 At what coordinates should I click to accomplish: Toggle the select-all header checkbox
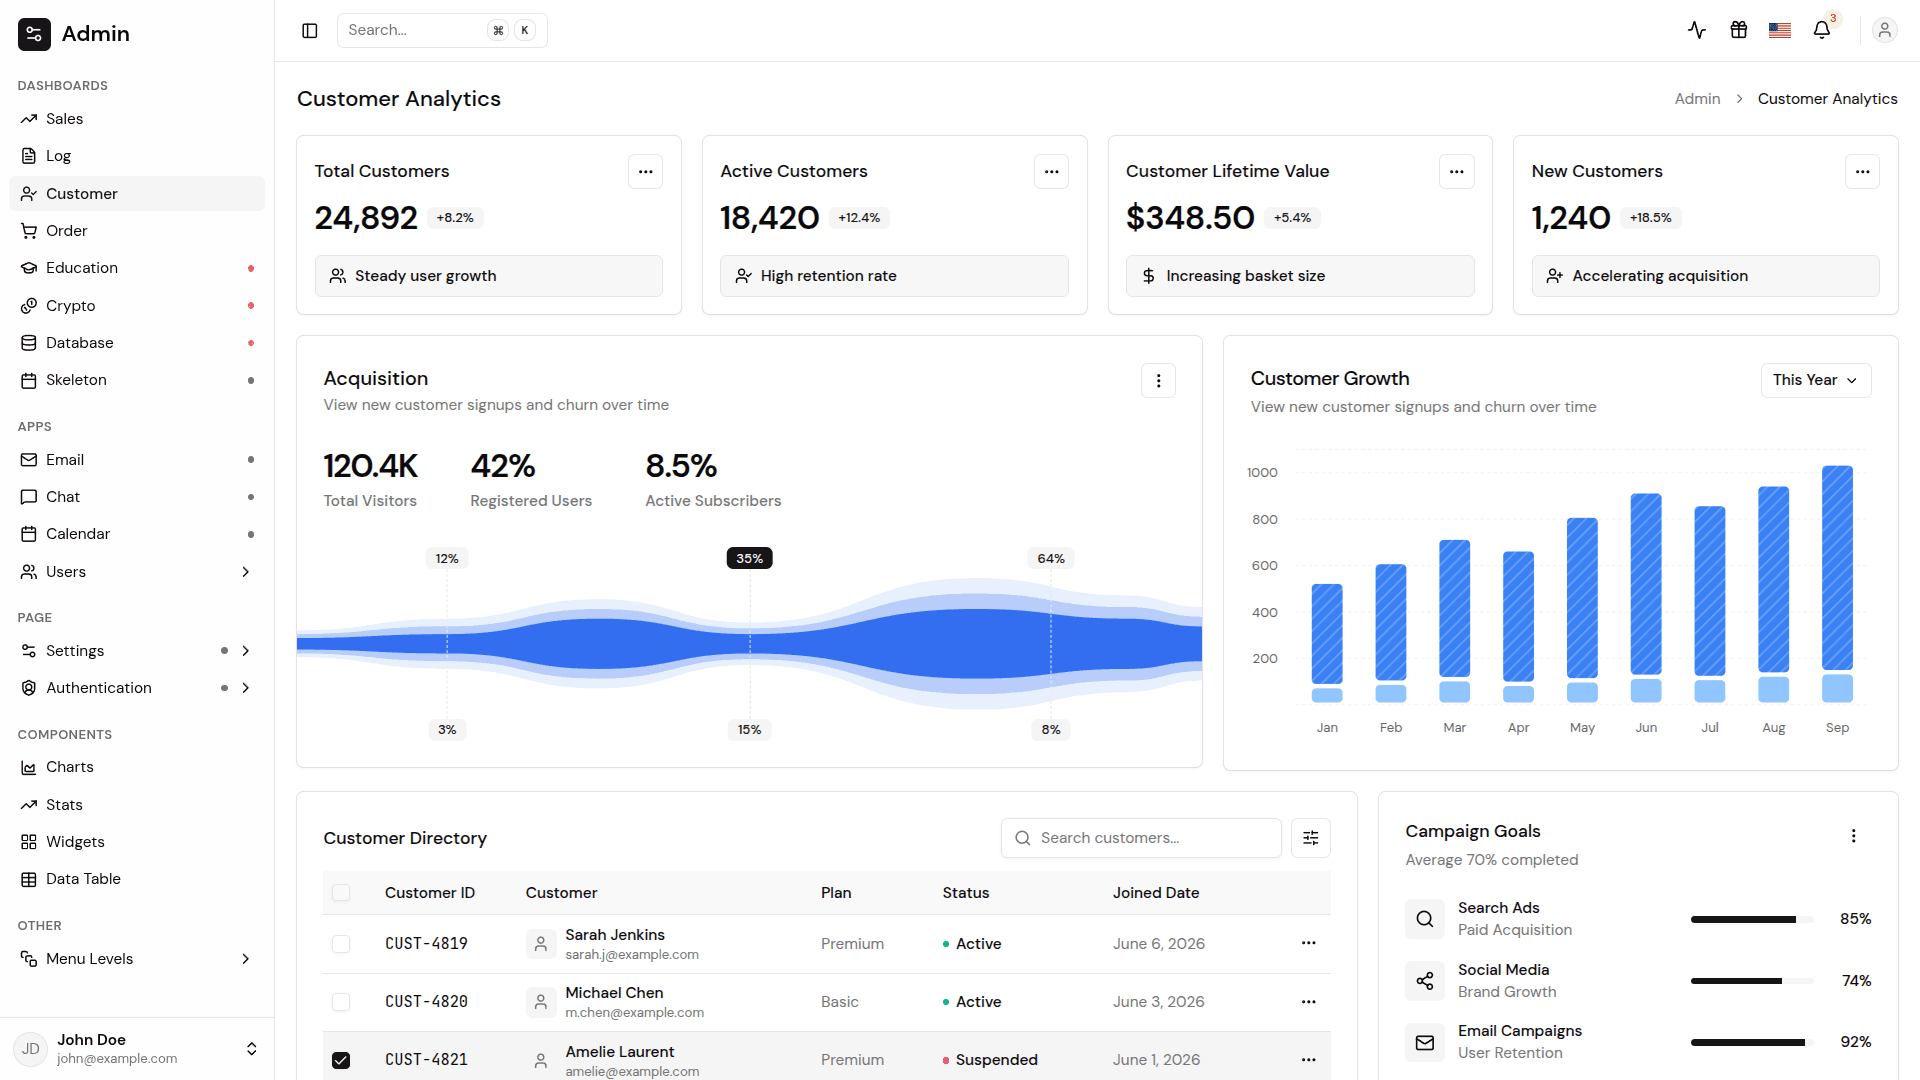tap(341, 893)
